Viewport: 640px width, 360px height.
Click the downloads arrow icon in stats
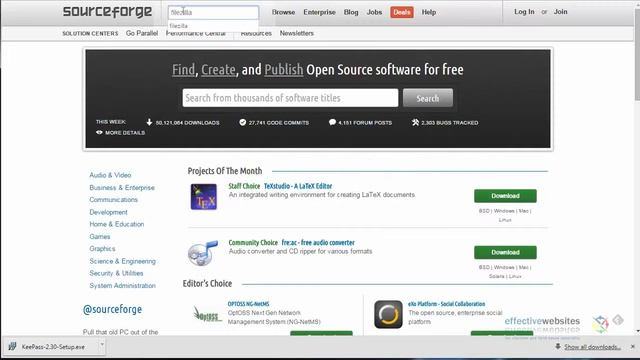149,122
